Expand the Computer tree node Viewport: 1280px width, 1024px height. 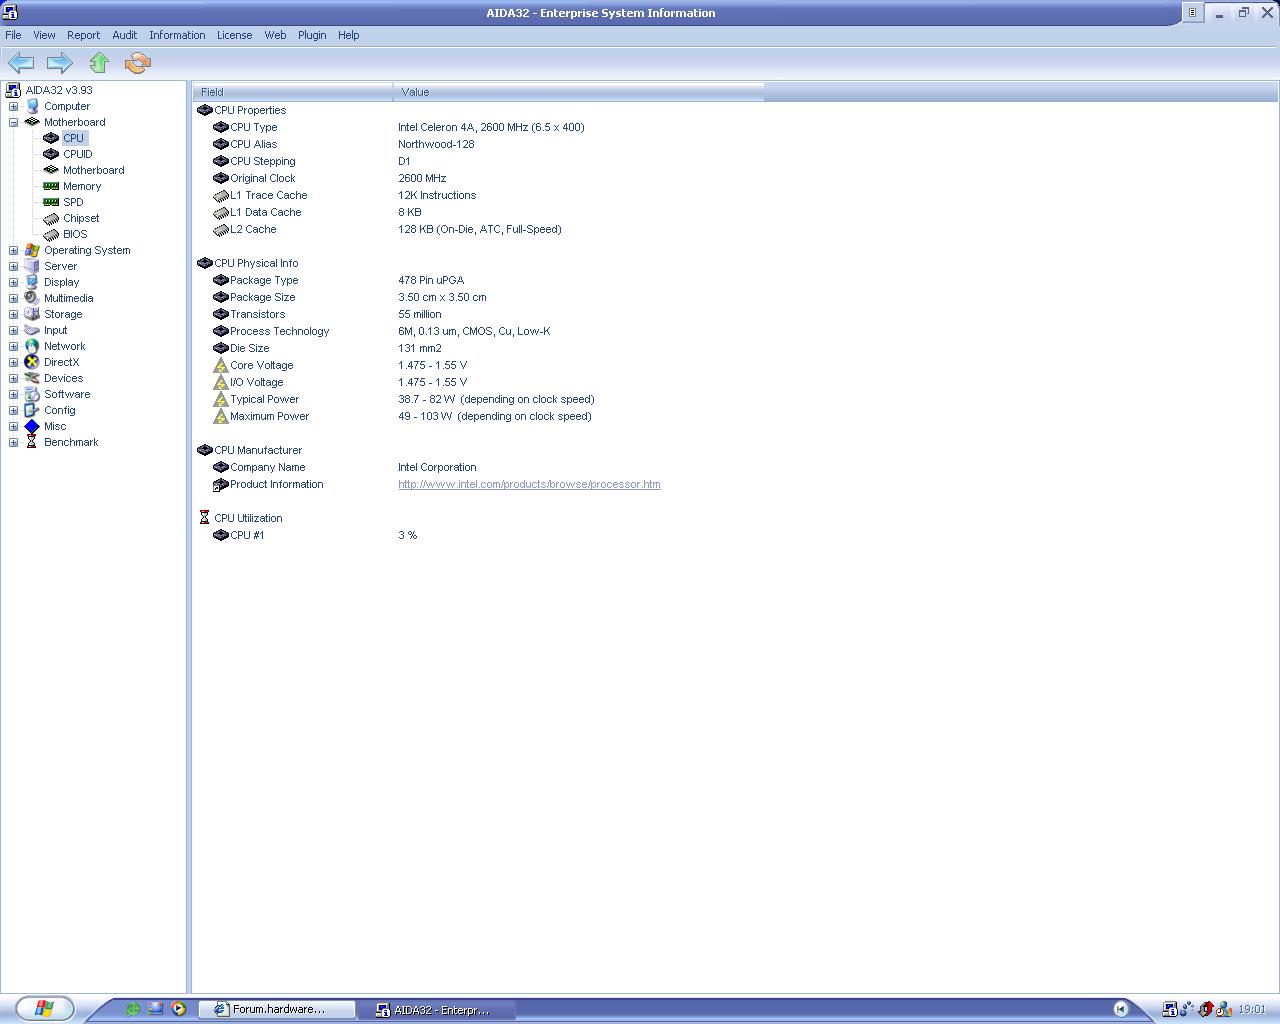(13, 106)
